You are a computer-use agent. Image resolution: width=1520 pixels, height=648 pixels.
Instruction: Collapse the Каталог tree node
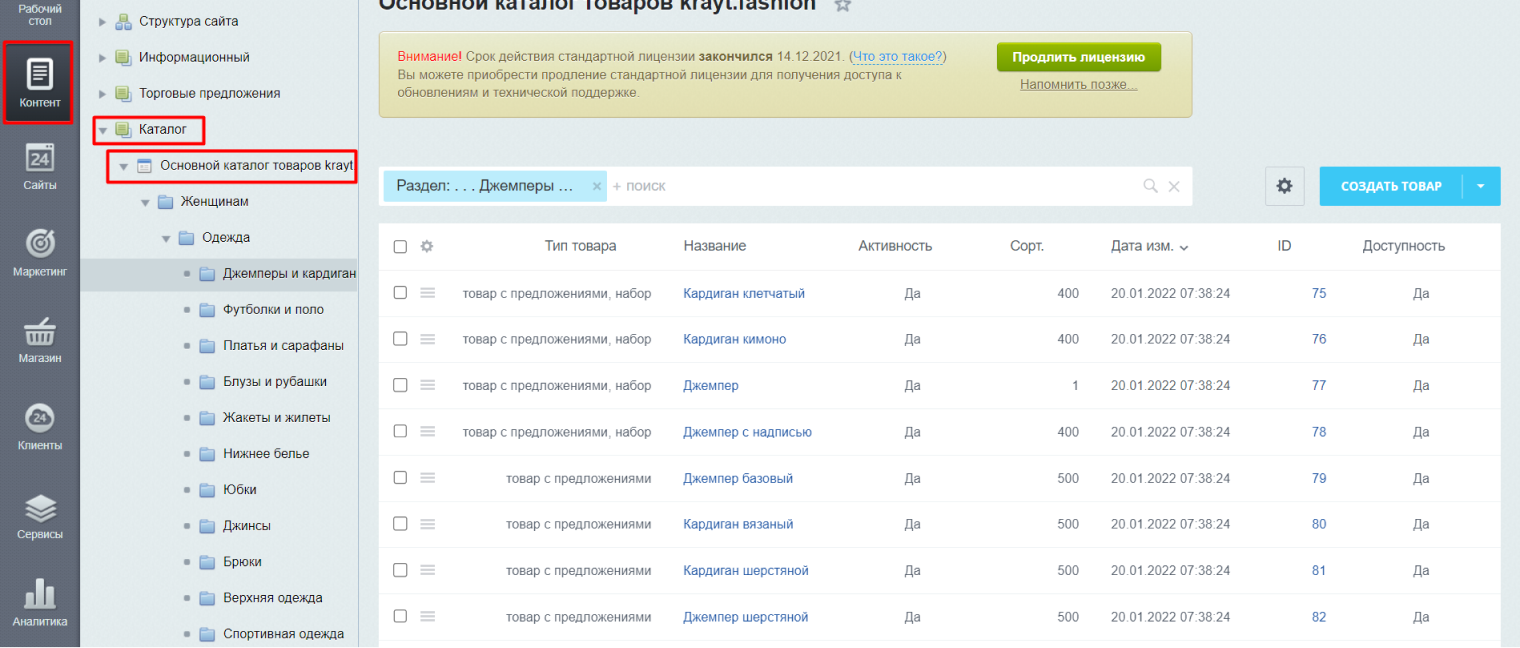103,130
